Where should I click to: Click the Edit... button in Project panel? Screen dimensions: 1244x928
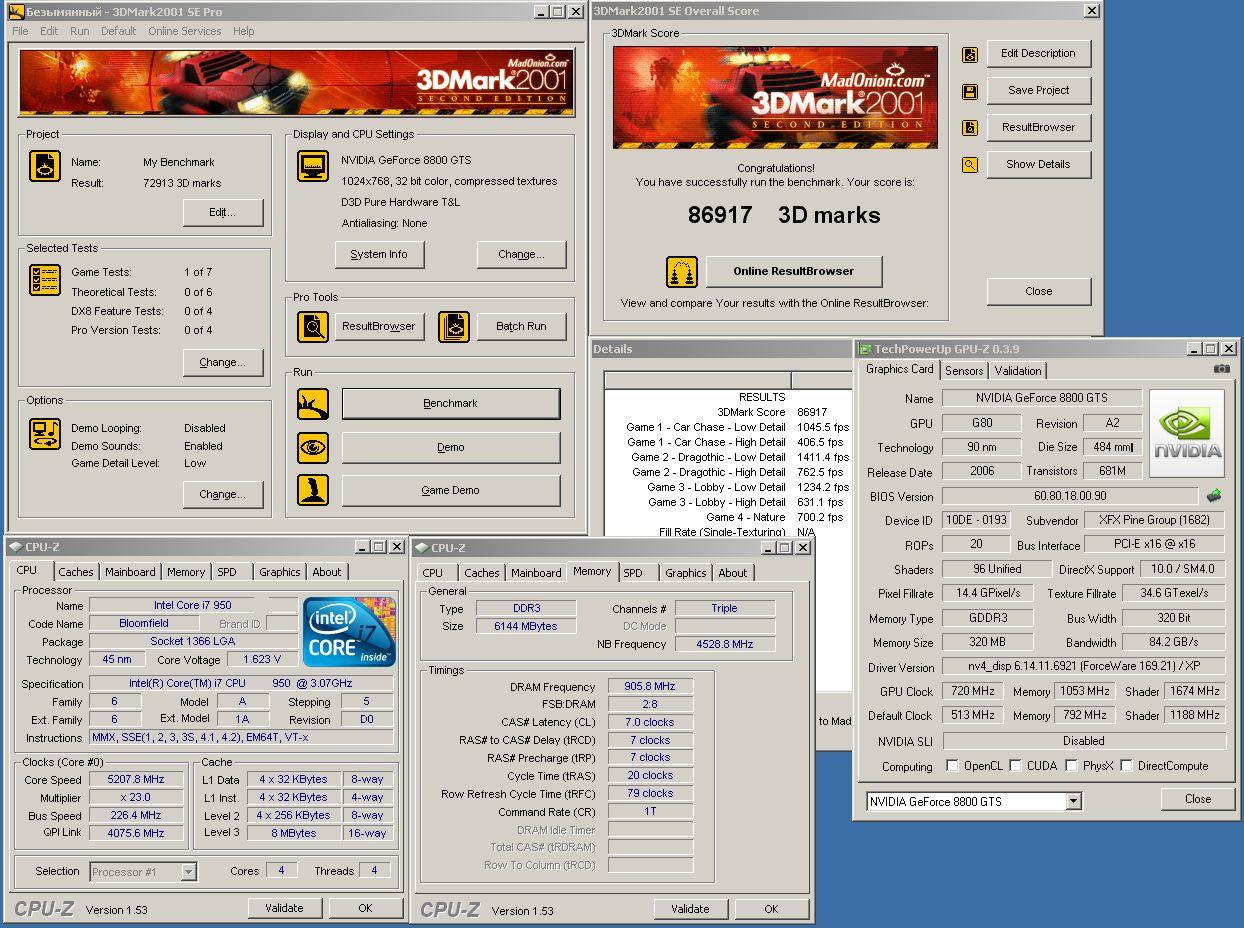(223, 213)
